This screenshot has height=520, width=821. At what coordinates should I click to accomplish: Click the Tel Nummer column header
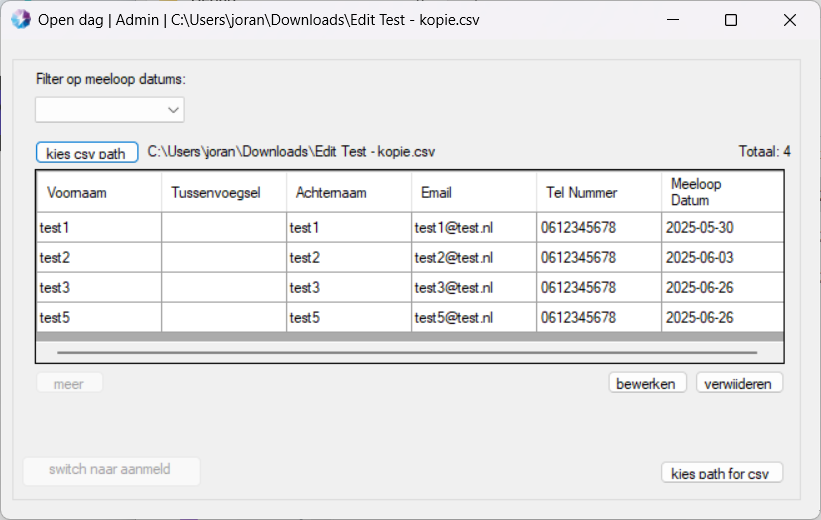(598, 192)
